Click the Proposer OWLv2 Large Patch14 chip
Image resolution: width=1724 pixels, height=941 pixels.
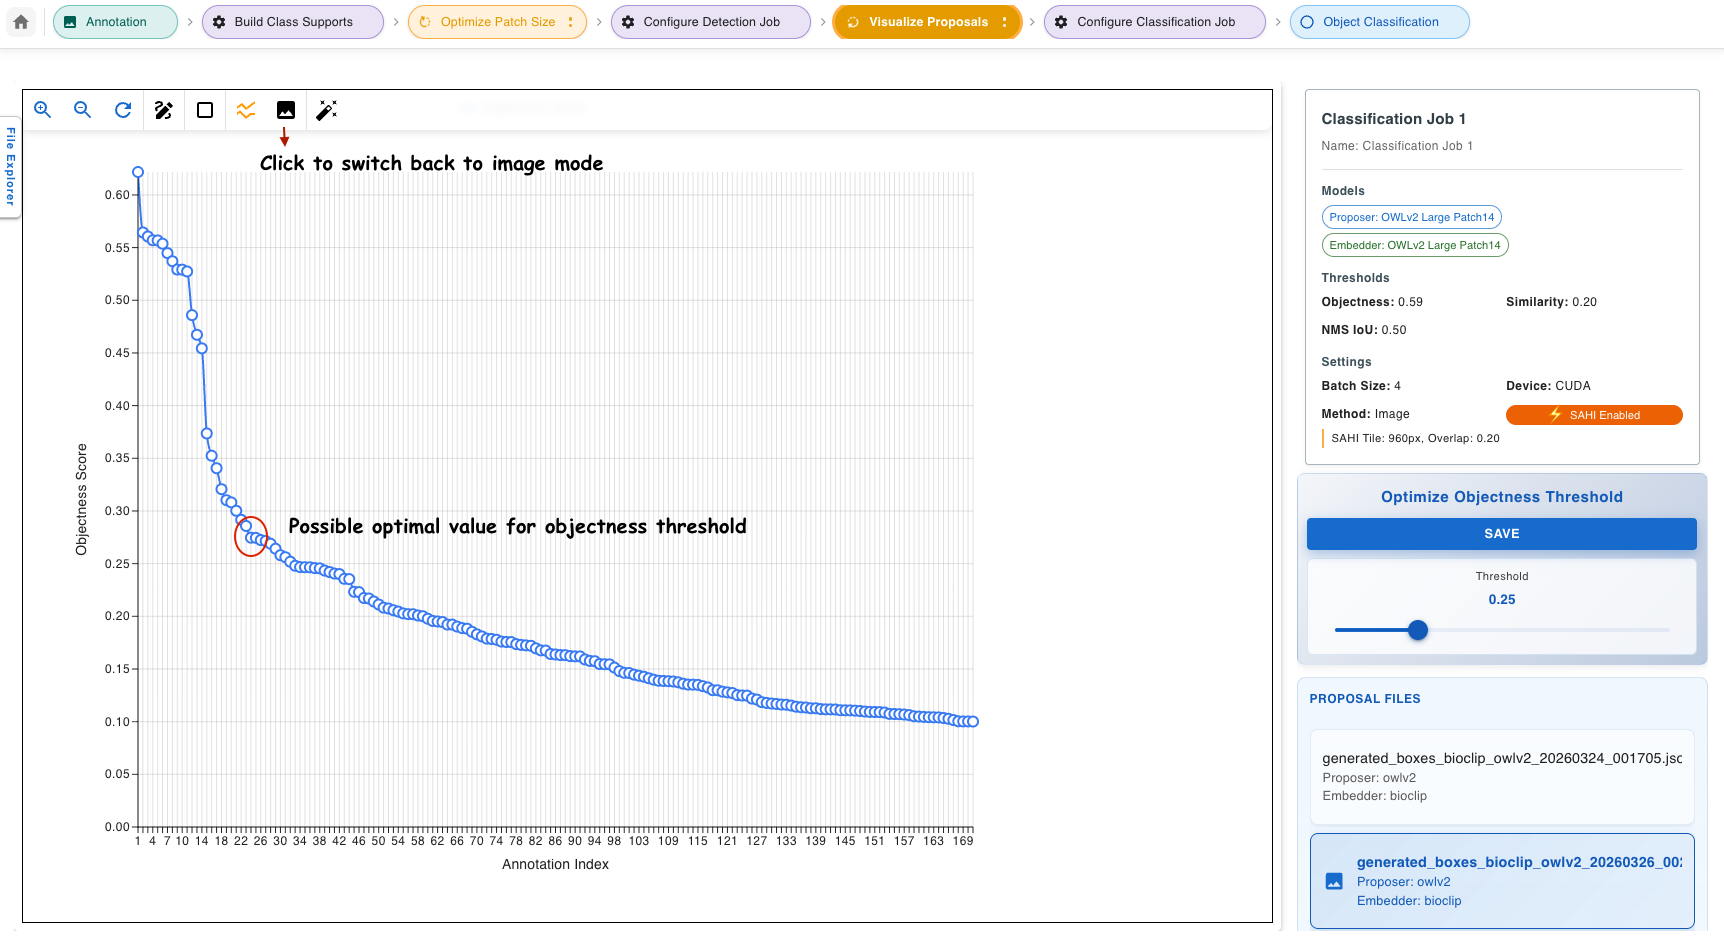[1411, 217]
